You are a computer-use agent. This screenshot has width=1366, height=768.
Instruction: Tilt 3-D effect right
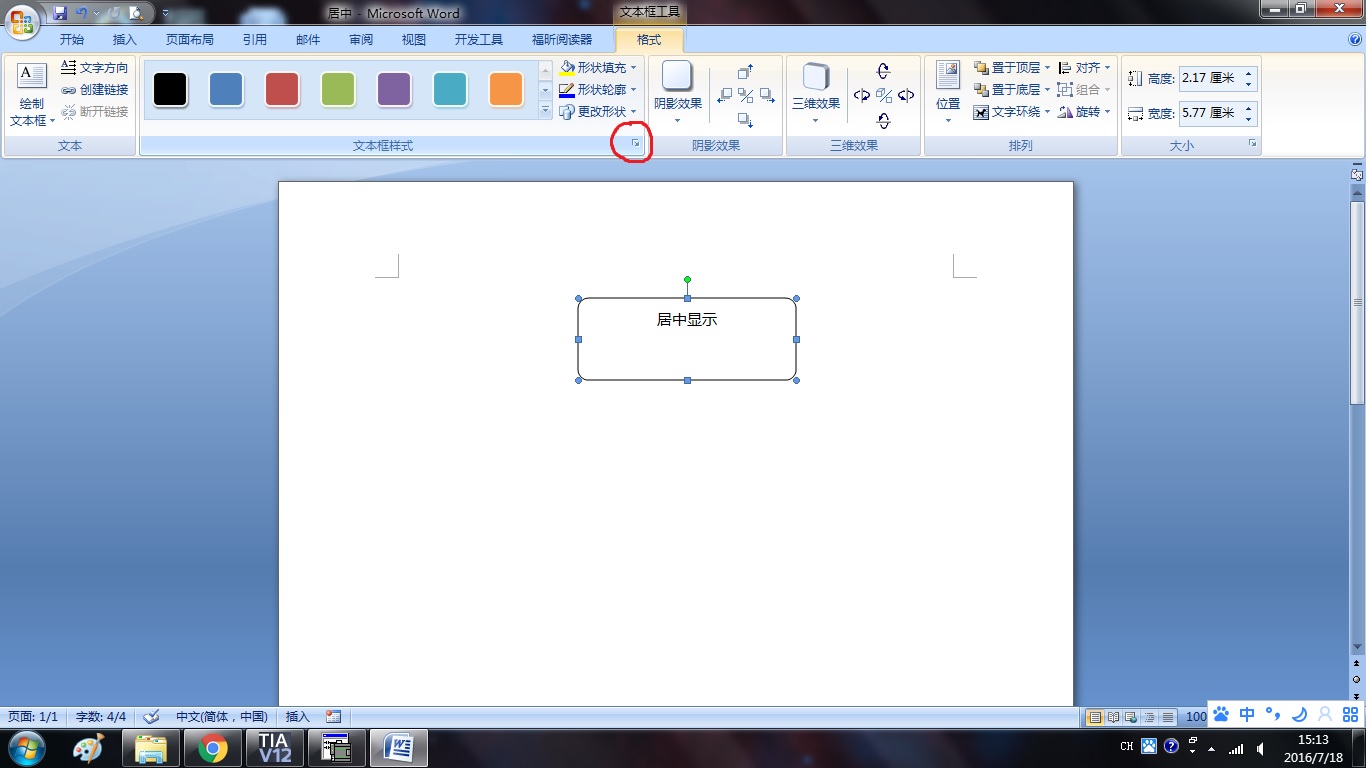coord(905,96)
